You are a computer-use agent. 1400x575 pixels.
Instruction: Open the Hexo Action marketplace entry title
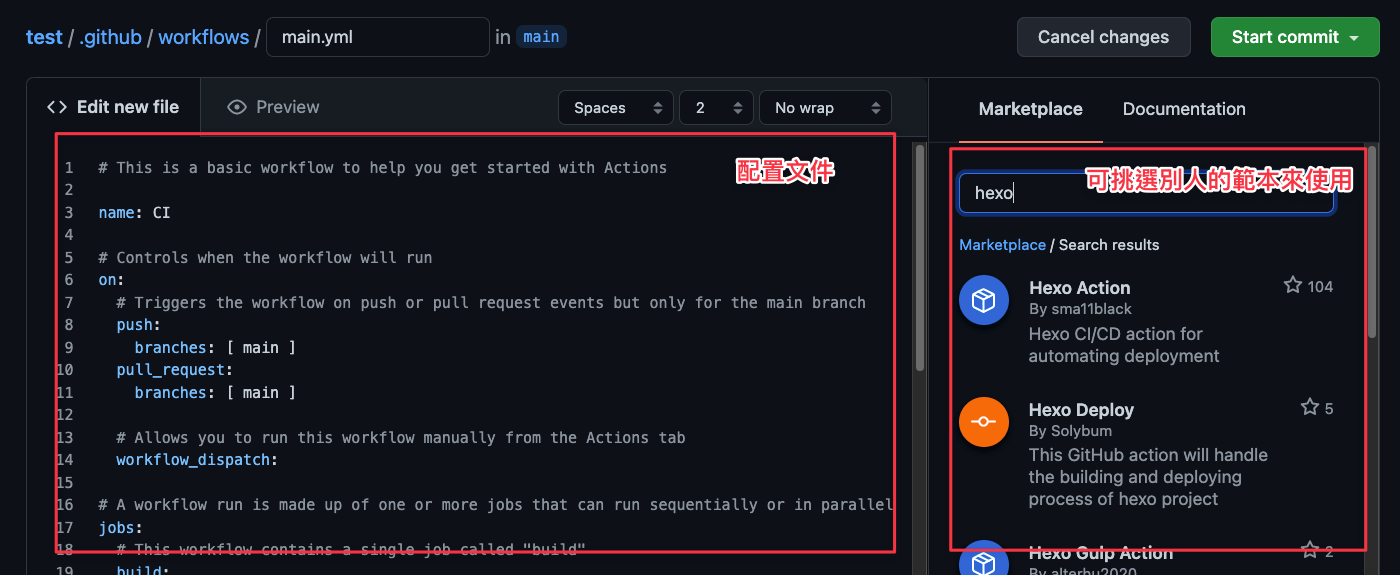pyautogui.click(x=1080, y=288)
